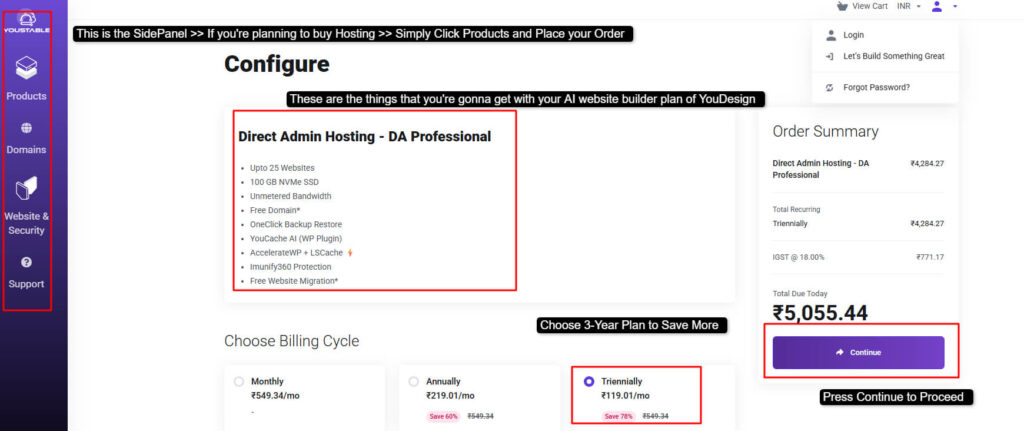Click the ₹5,055.44 total due amount
1024x431 pixels.
pyautogui.click(x=820, y=313)
